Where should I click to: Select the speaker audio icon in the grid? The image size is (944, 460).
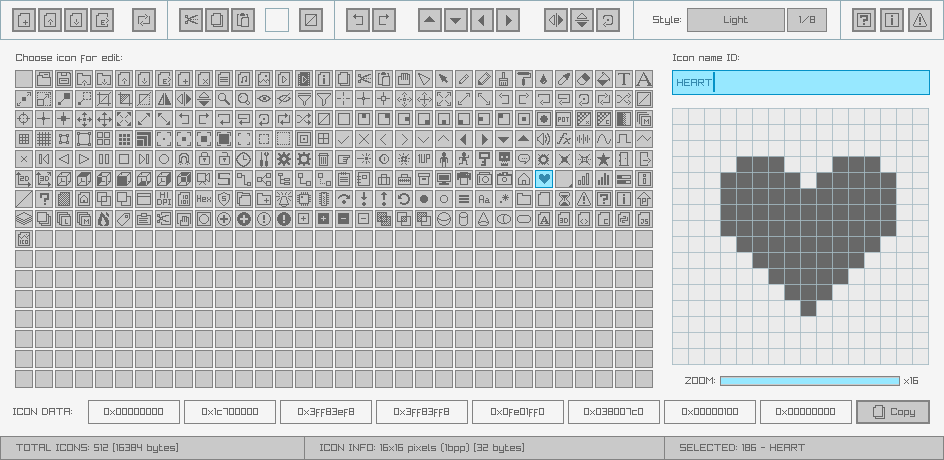coord(544,139)
